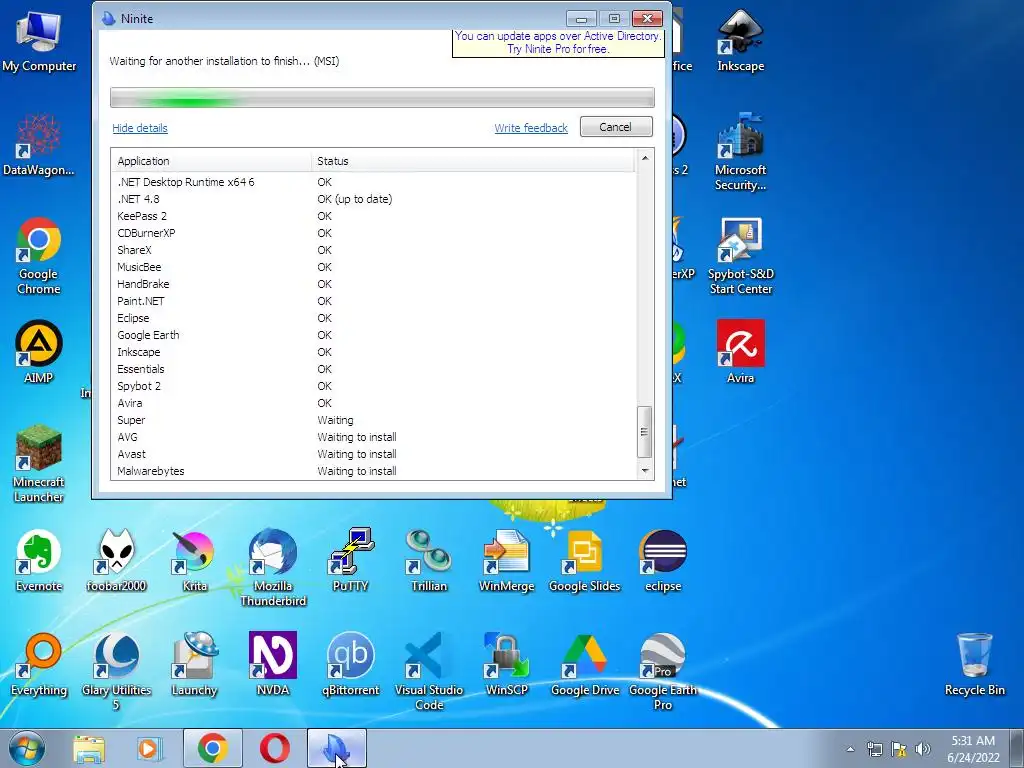Open the foobar2000 desktop shortcut
The height and width of the screenshot is (768, 1024).
point(116,560)
